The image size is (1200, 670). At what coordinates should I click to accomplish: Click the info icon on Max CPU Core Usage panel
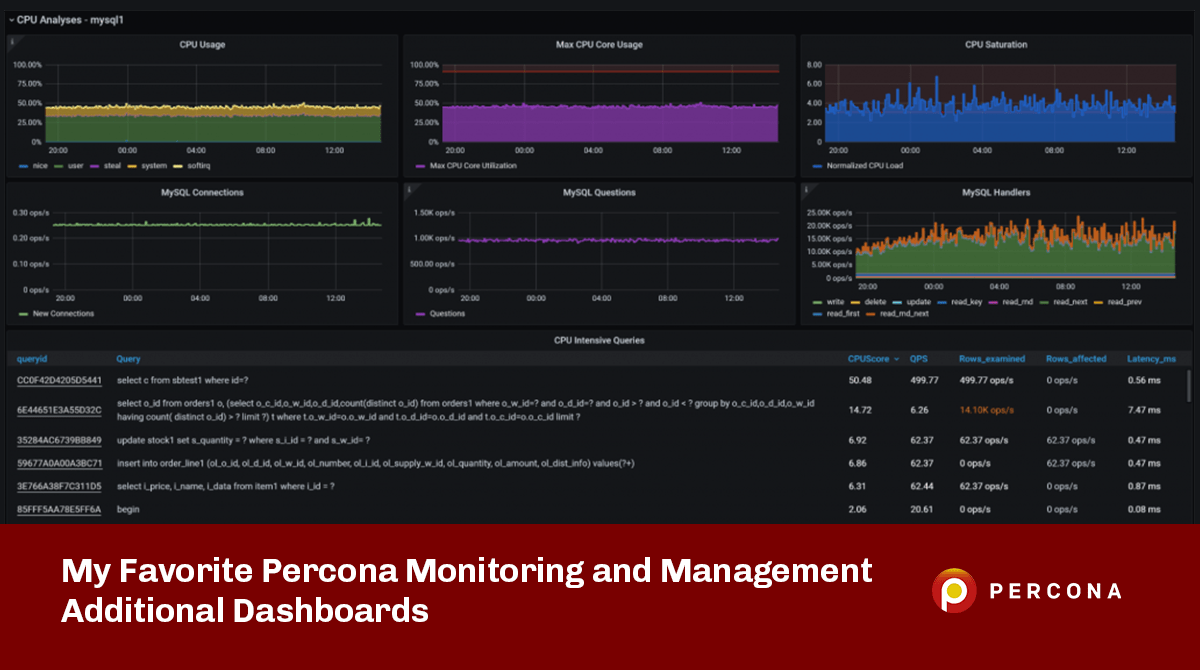[x=408, y=41]
